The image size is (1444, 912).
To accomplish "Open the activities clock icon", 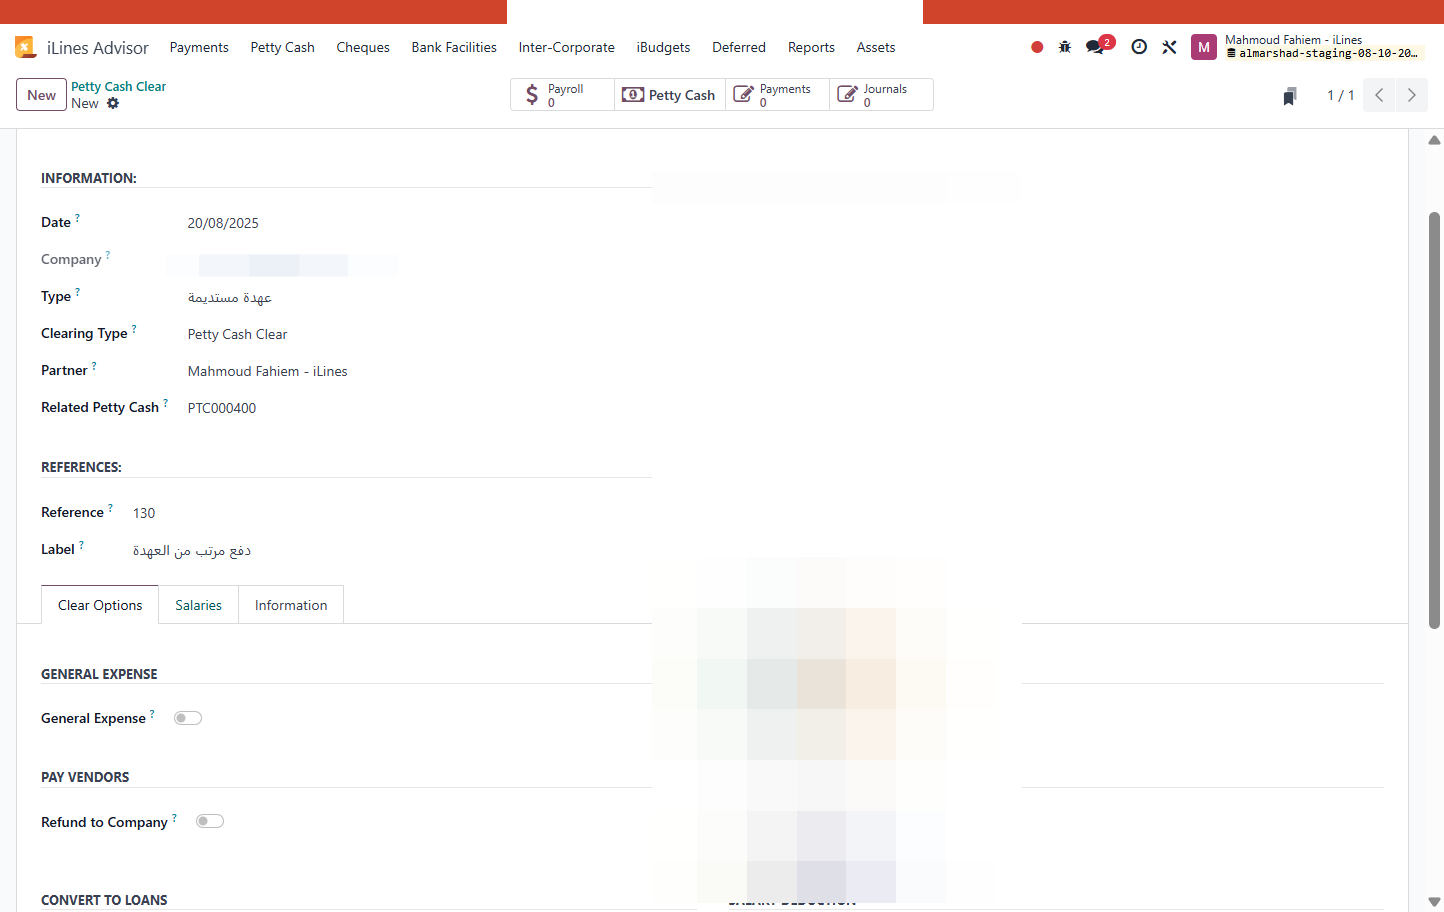I will pyautogui.click(x=1139, y=47).
